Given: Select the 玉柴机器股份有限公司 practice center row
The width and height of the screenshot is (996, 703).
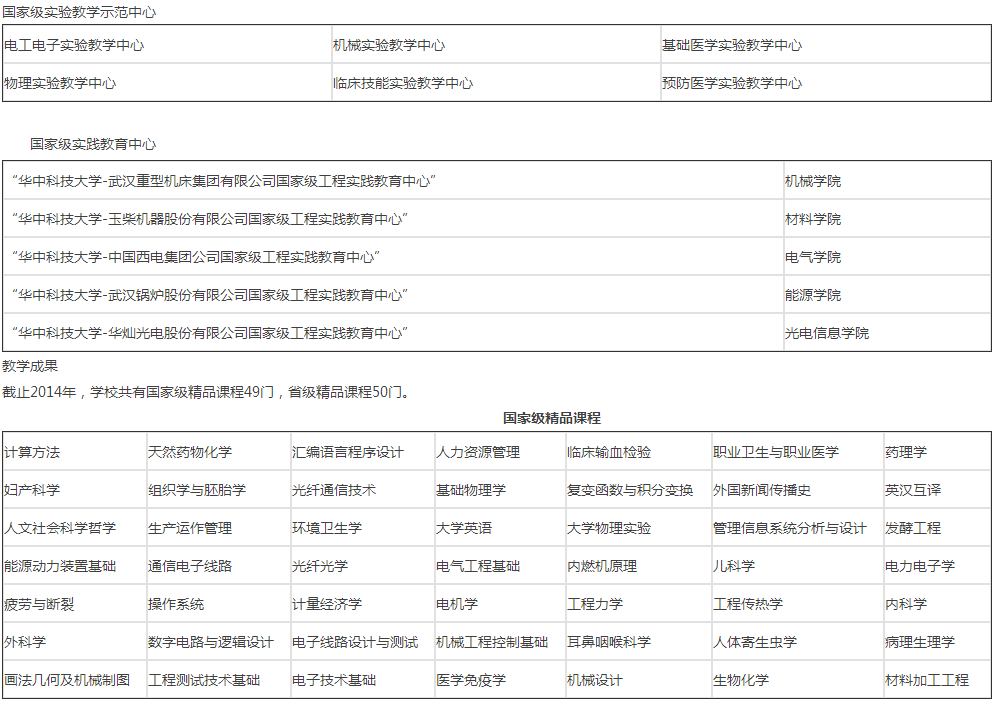Looking at the screenshot, I should pos(497,219).
